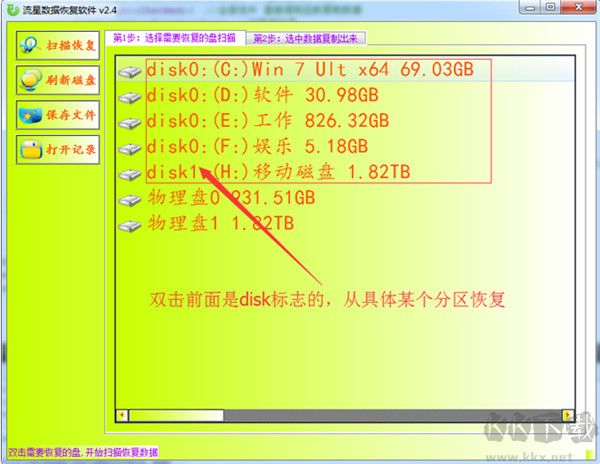Select disk0:(C:)Win 7 Ult x64 69.03GB entry
Viewport: 600px width, 464px height.
(x=310, y=70)
